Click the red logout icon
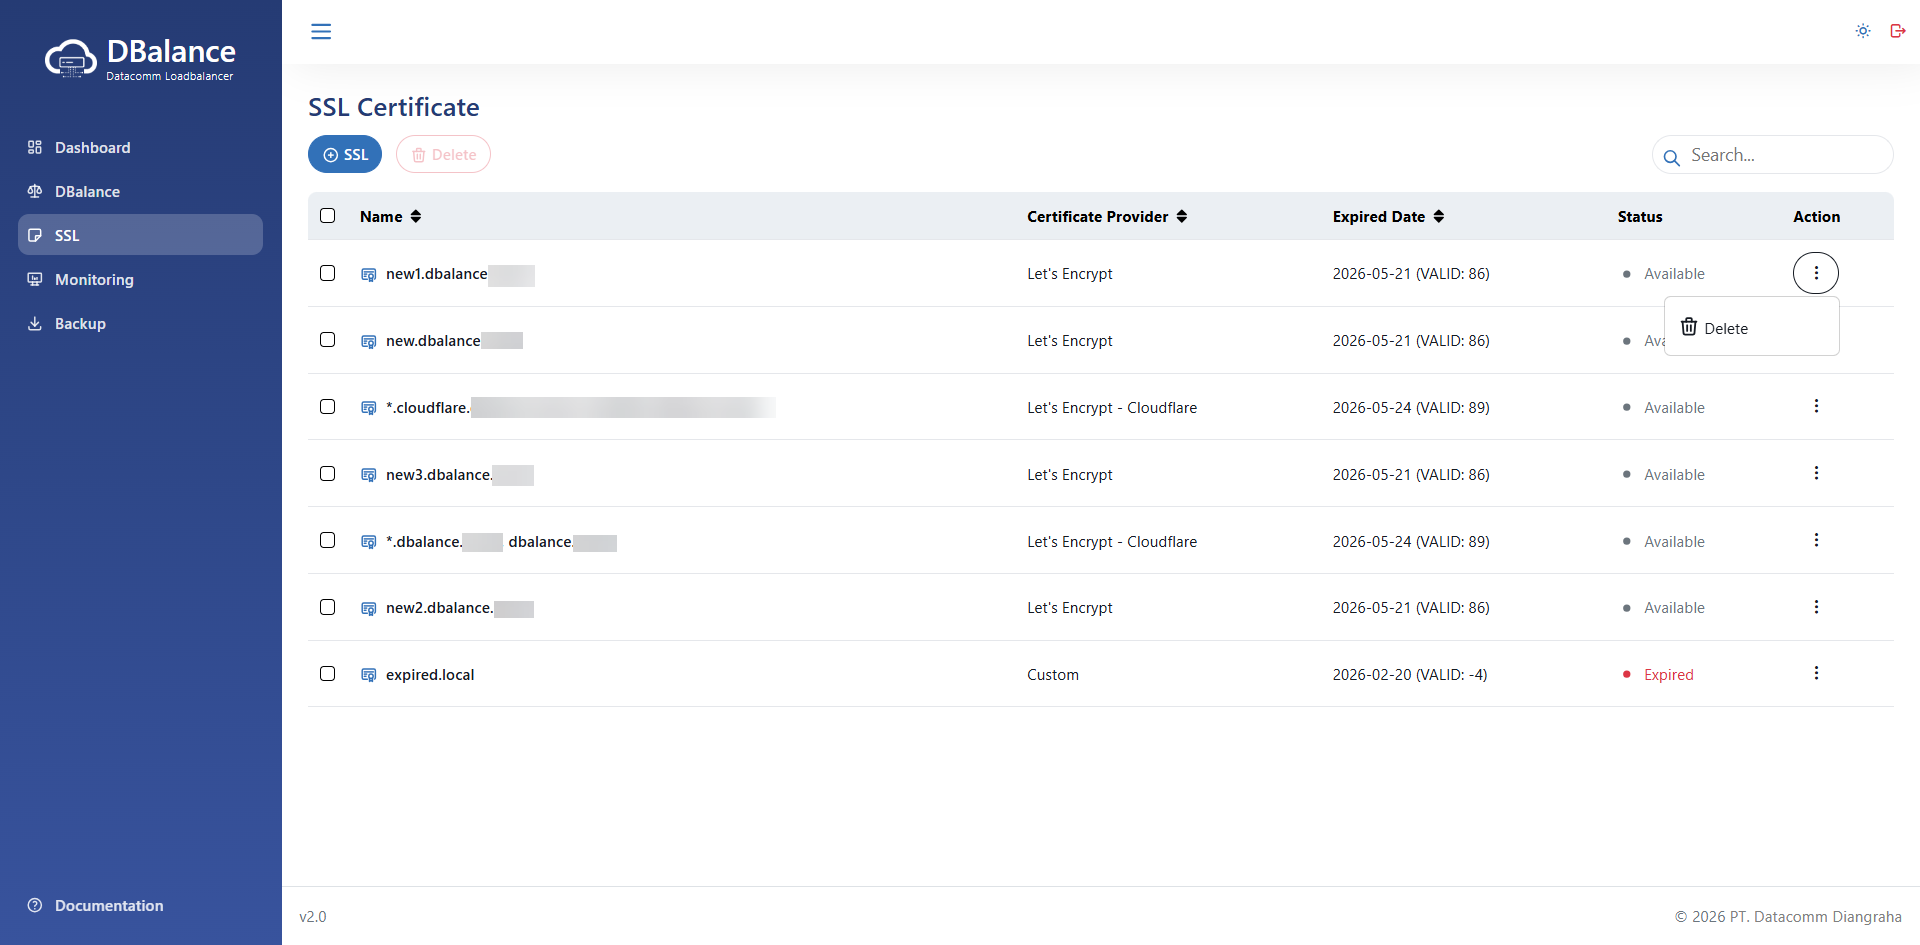Viewport: 1920px width, 945px height. pos(1897,31)
